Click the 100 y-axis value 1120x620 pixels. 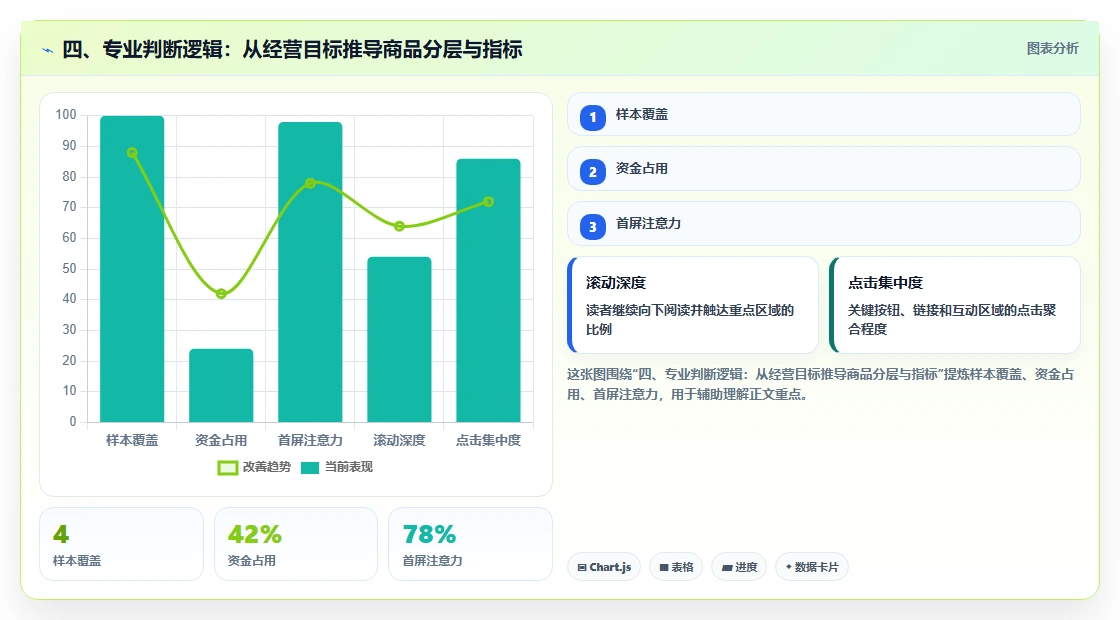point(66,115)
